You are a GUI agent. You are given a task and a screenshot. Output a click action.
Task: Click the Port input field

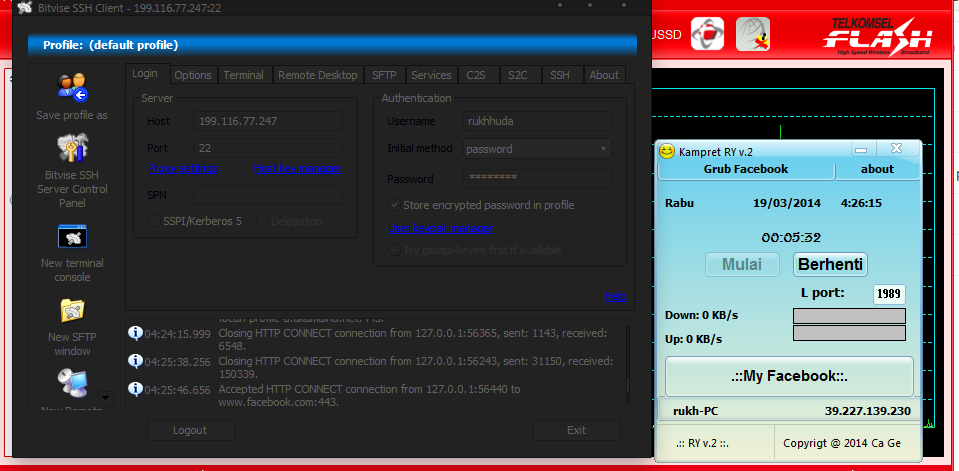[268, 148]
